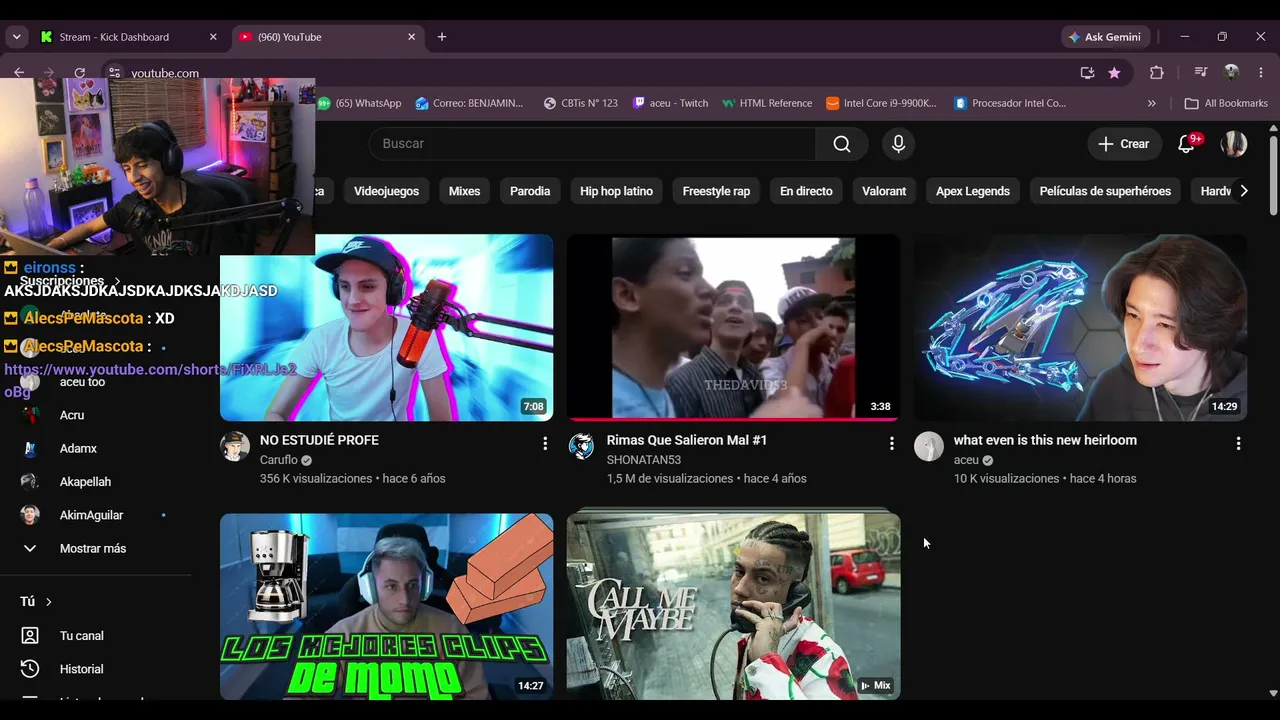Screen dimensions: 1280x720
Task: Close the YouTube tab
Action: tap(411, 37)
